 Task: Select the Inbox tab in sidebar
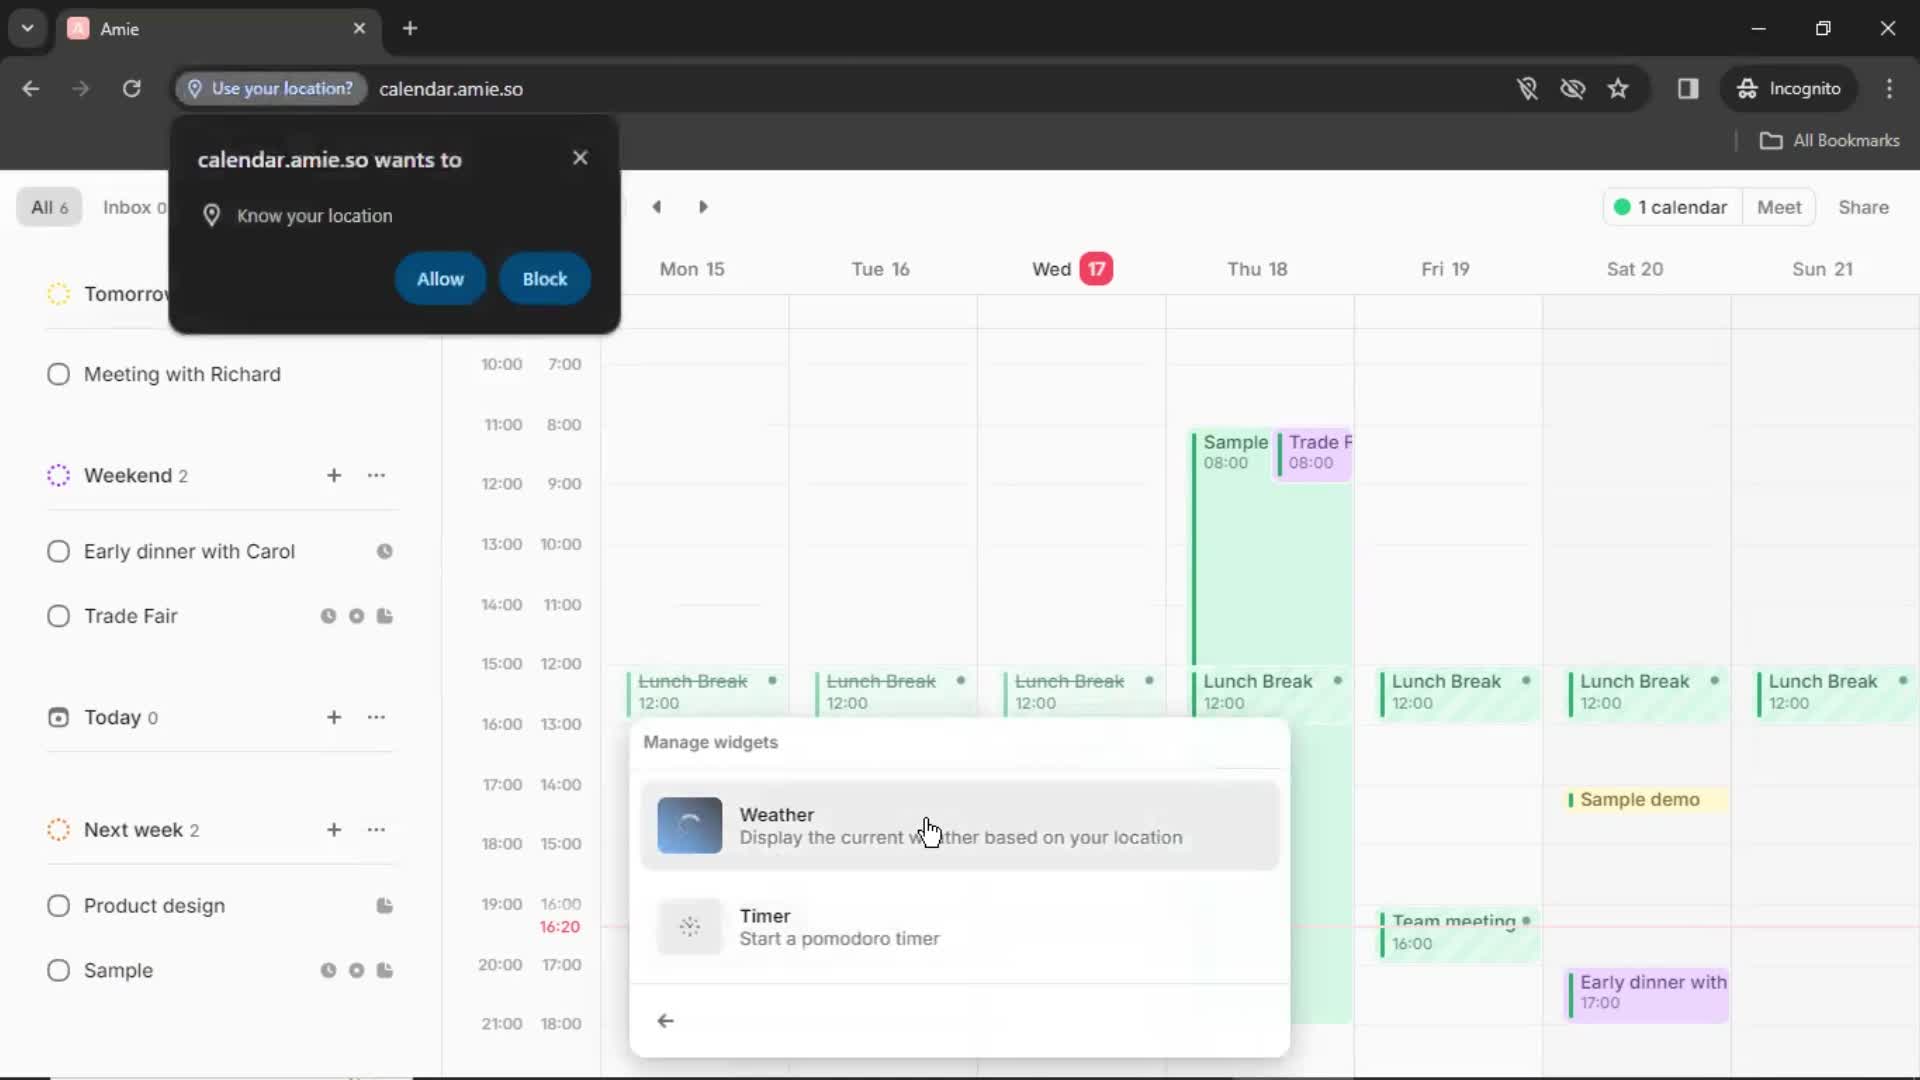click(x=135, y=207)
